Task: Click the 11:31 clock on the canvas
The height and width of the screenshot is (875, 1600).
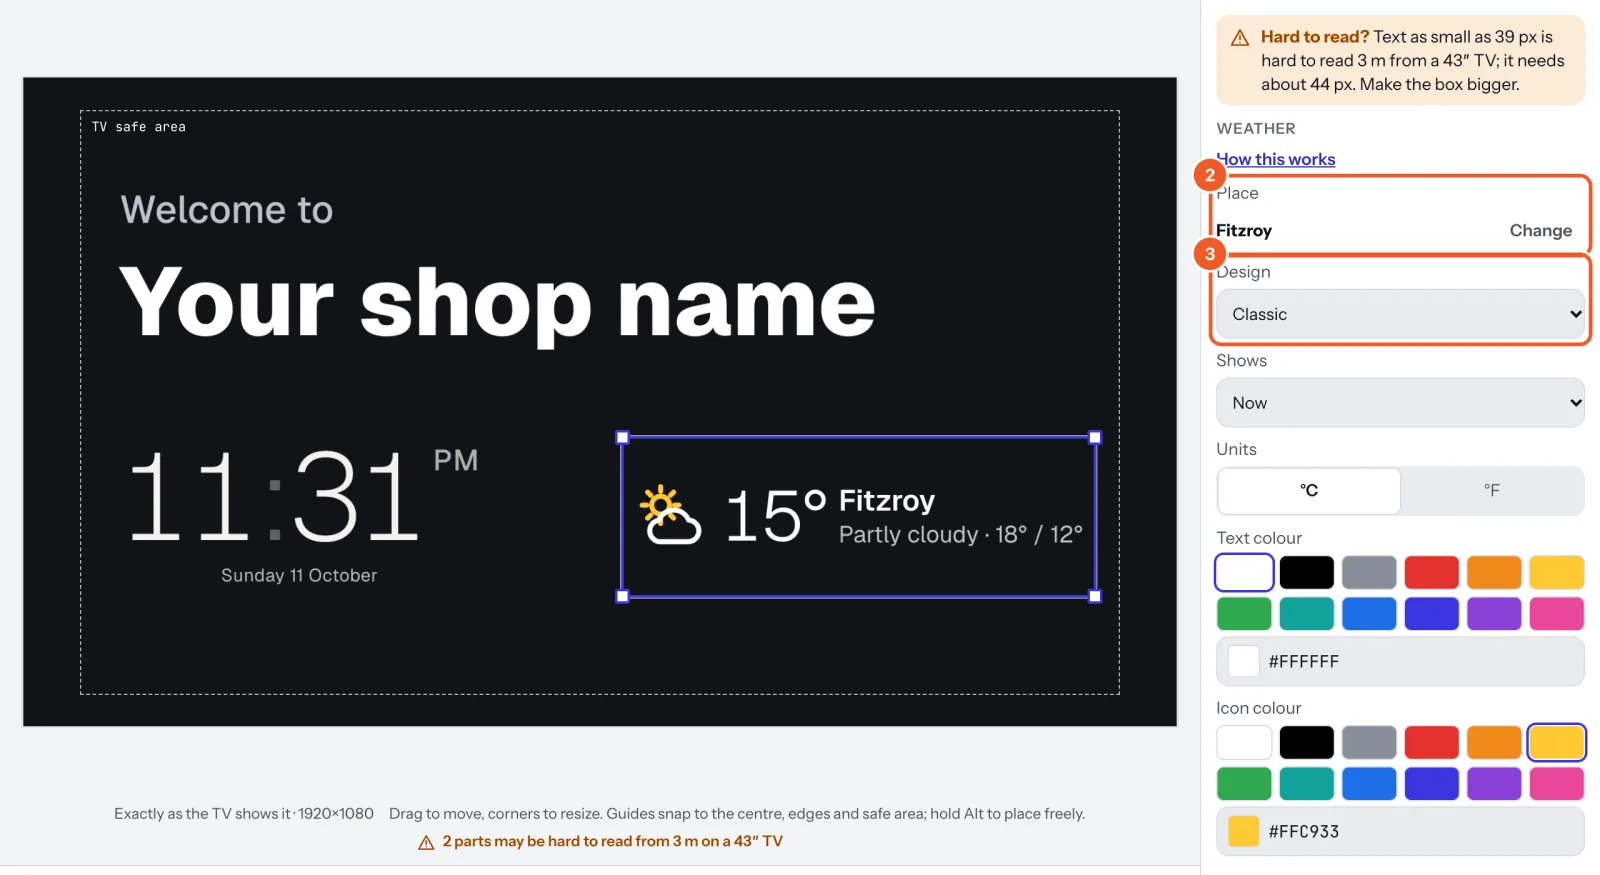Action: [x=274, y=496]
